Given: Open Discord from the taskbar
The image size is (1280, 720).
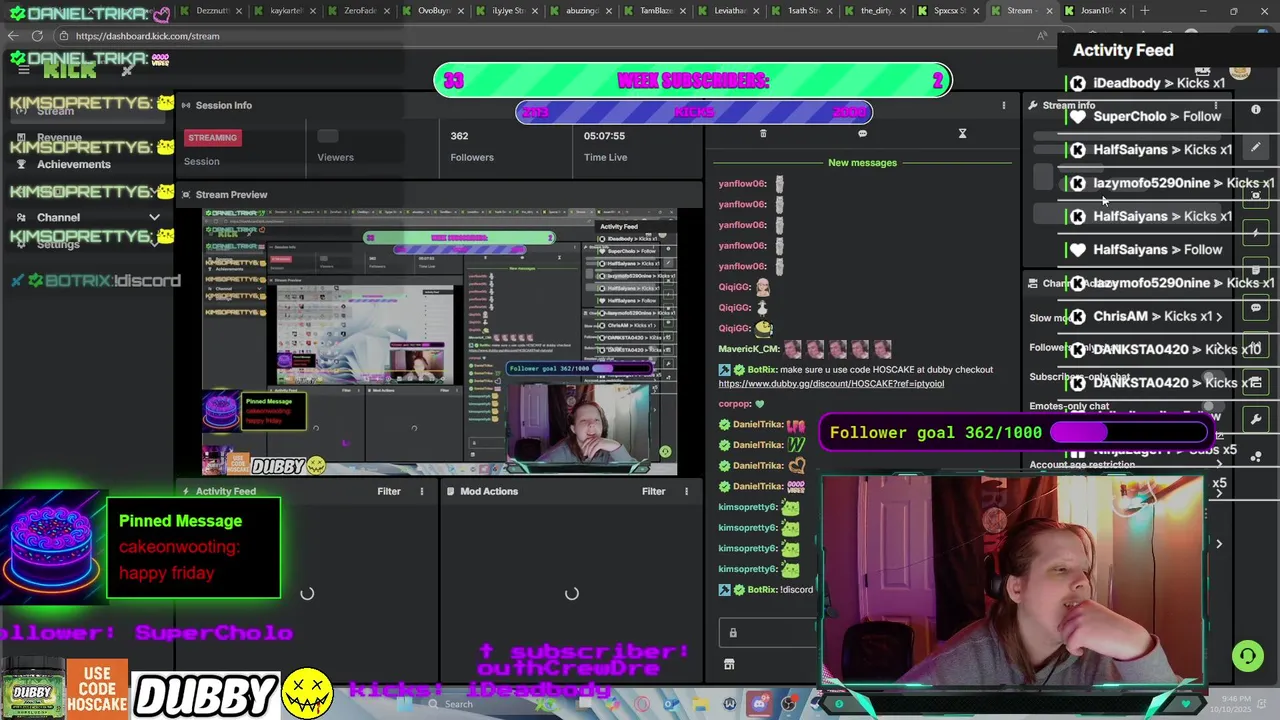Looking at the screenshot, I should click(x=759, y=704).
